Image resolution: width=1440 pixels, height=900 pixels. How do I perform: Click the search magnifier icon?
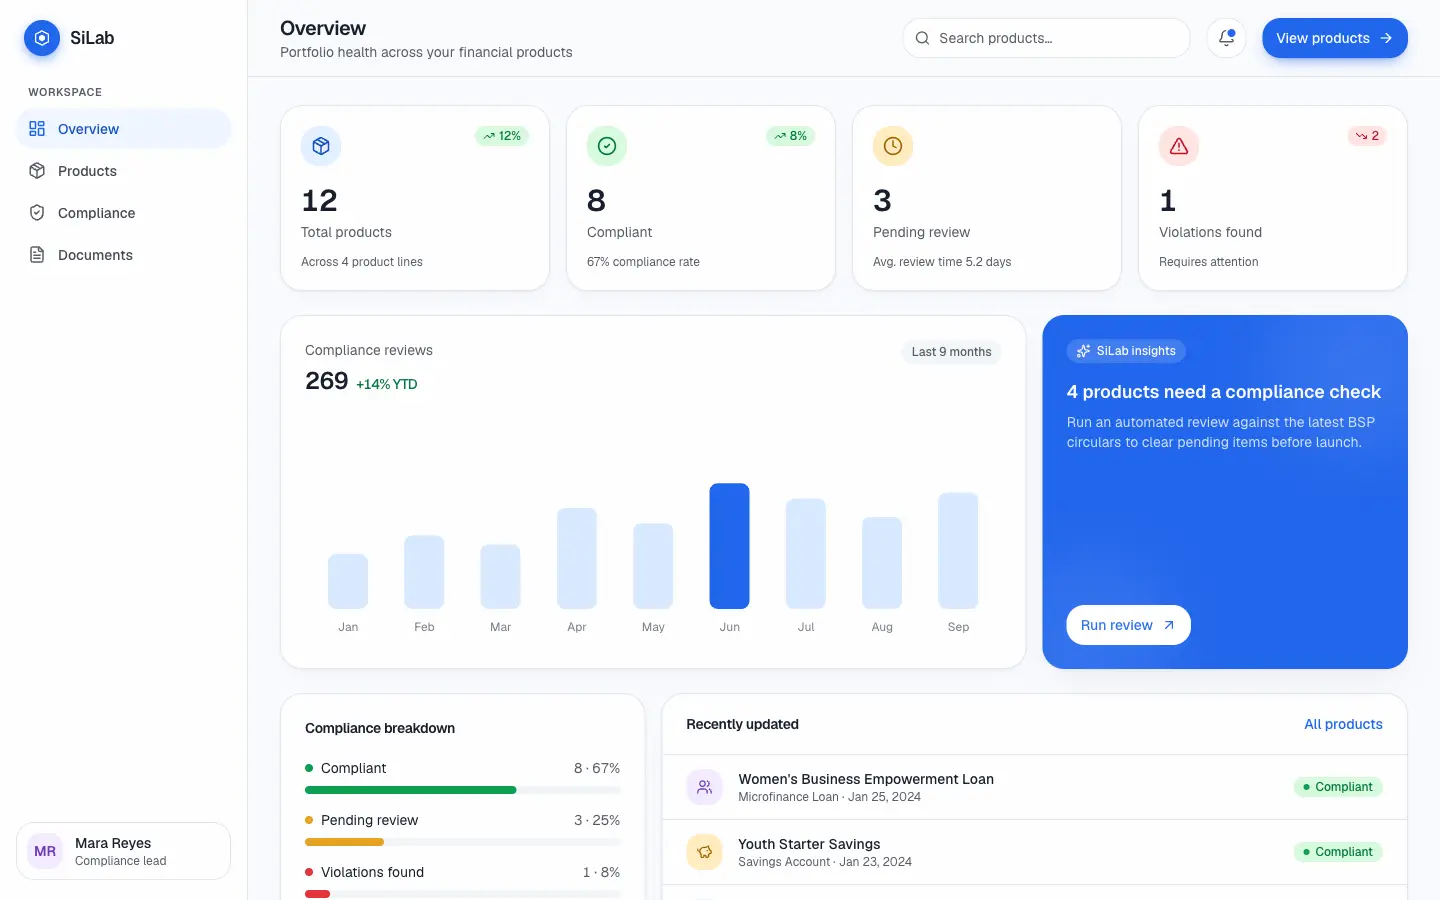(x=922, y=38)
